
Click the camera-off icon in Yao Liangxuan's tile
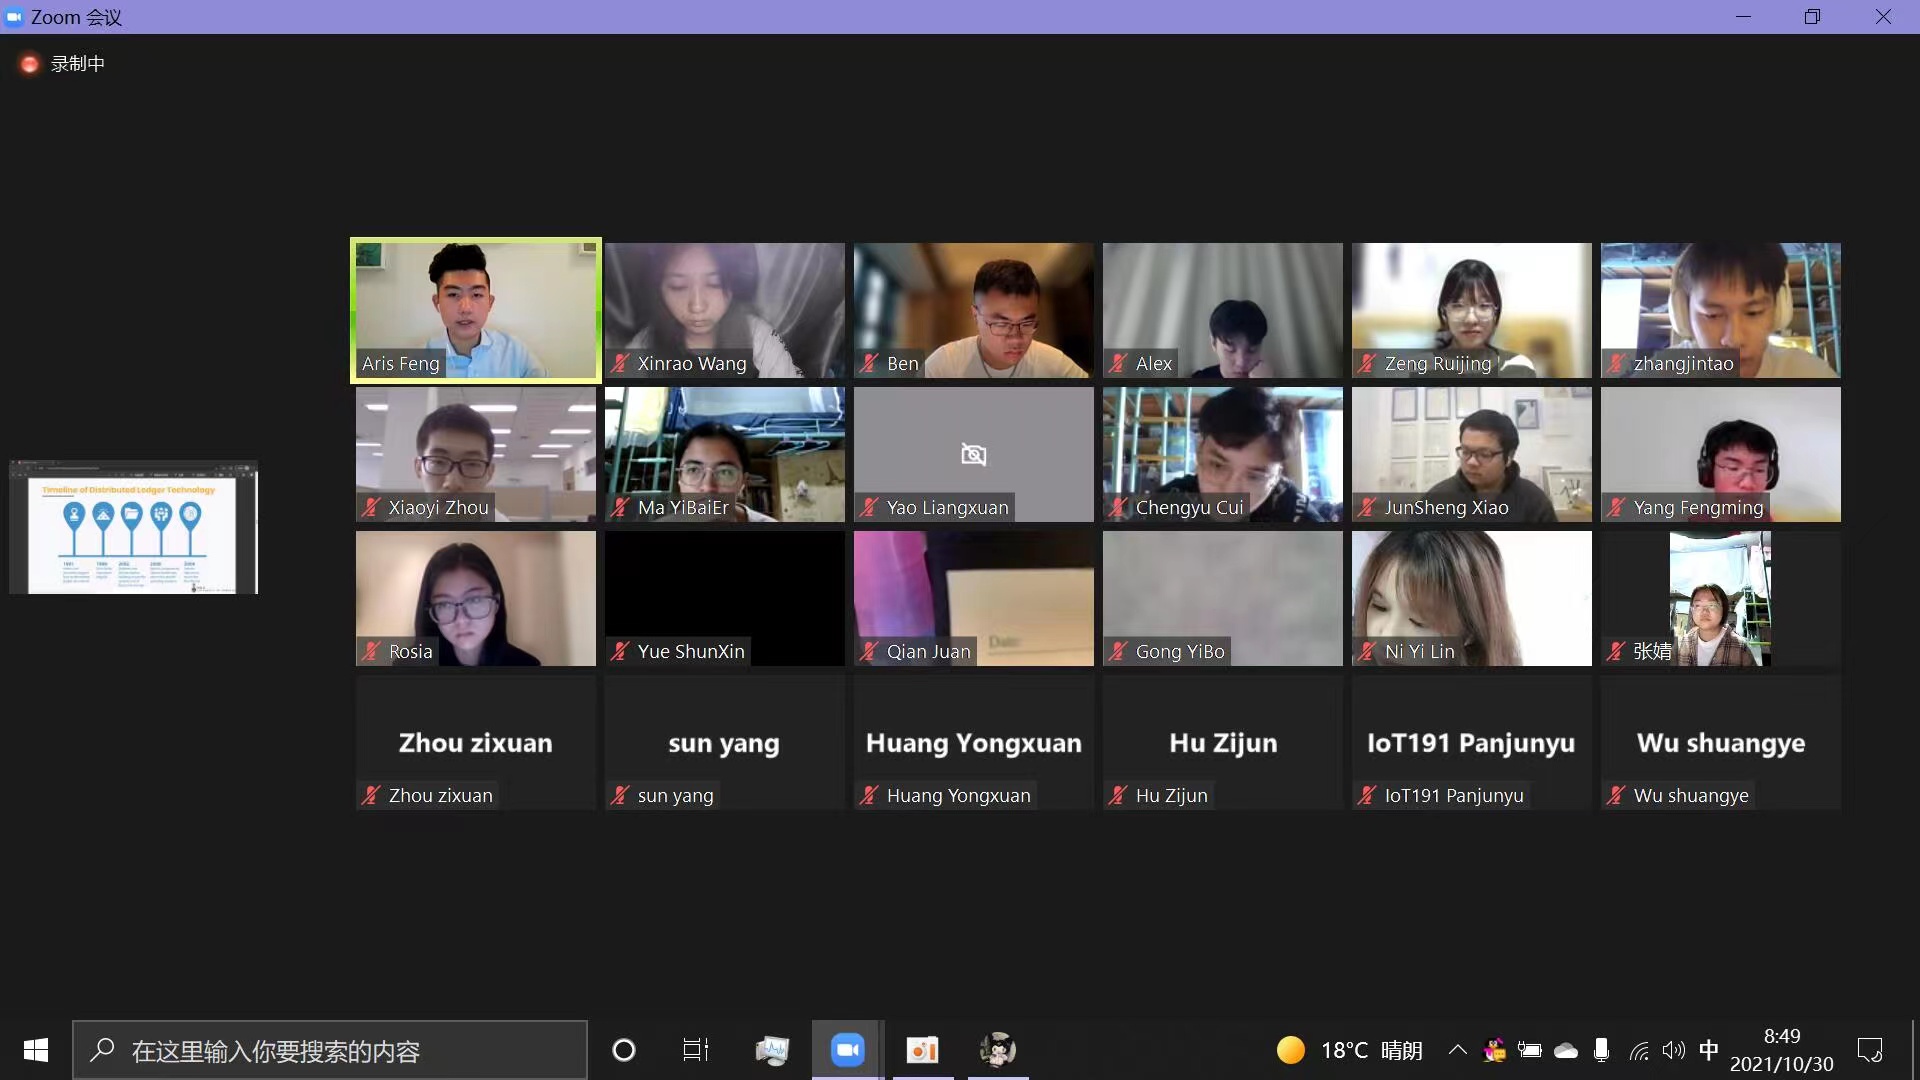click(973, 455)
